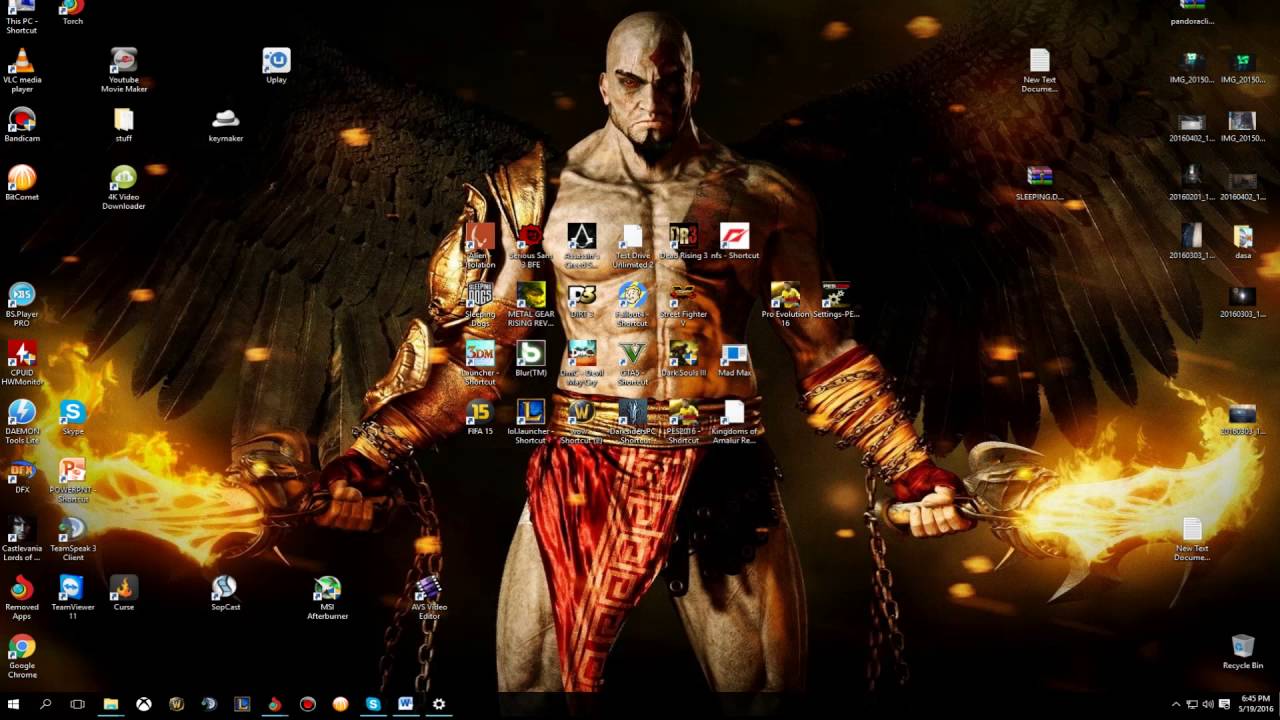This screenshot has height=720, width=1280.
Task: Select the Mad Max icon
Action: pos(735,360)
